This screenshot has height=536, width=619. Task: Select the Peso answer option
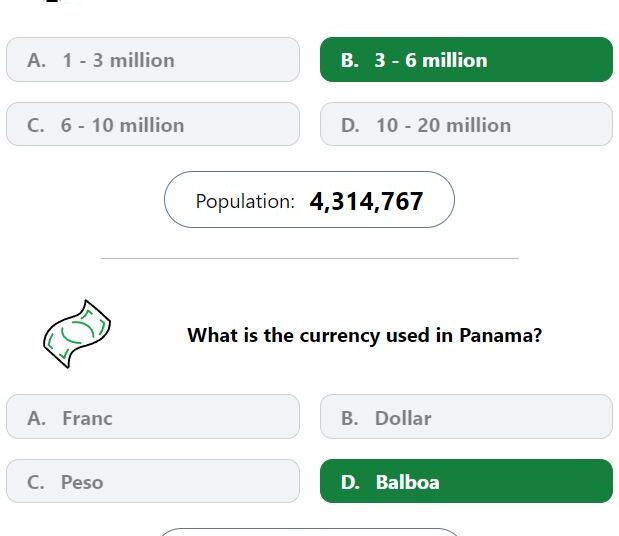coord(153,481)
